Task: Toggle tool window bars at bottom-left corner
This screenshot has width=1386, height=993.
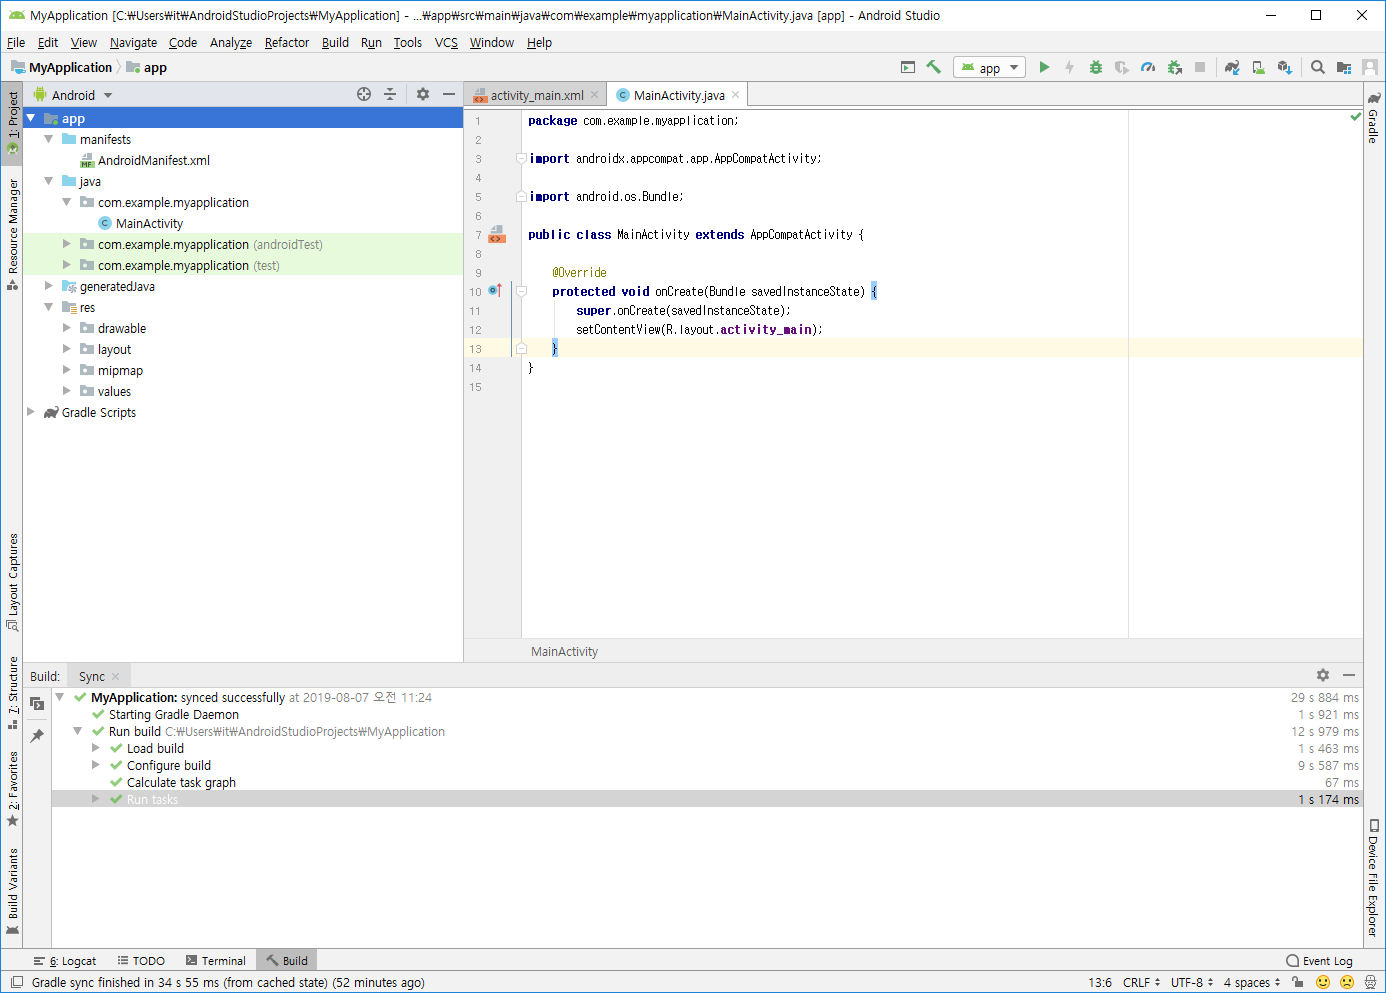Action: click(x=16, y=982)
